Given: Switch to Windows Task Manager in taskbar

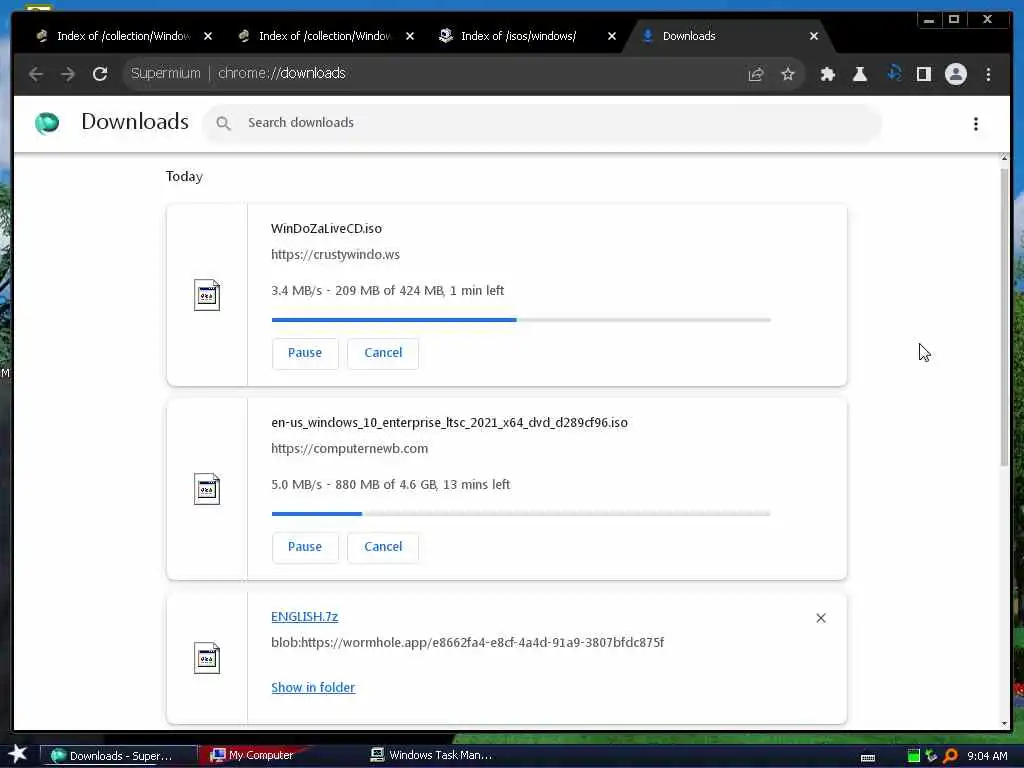Looking at the screenshot, I should click(x=431, y=755).
